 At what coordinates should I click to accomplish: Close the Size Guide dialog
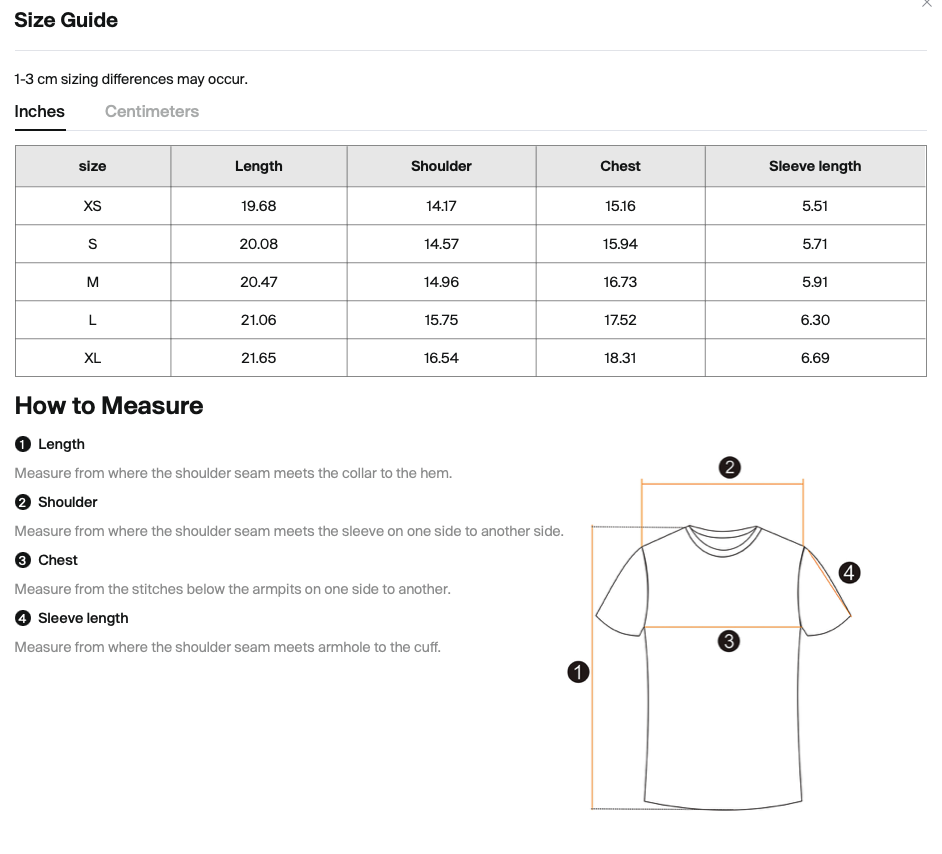click(926, 4)
